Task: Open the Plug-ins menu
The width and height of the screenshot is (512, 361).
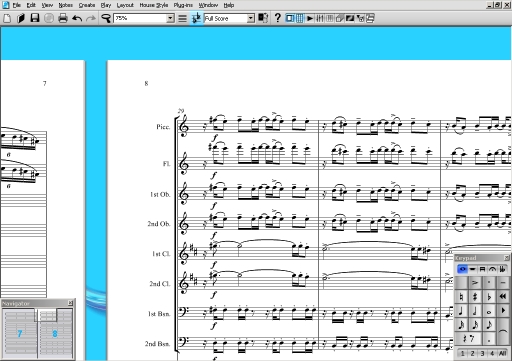Action: pyautogui.click(x=183, y=5)
